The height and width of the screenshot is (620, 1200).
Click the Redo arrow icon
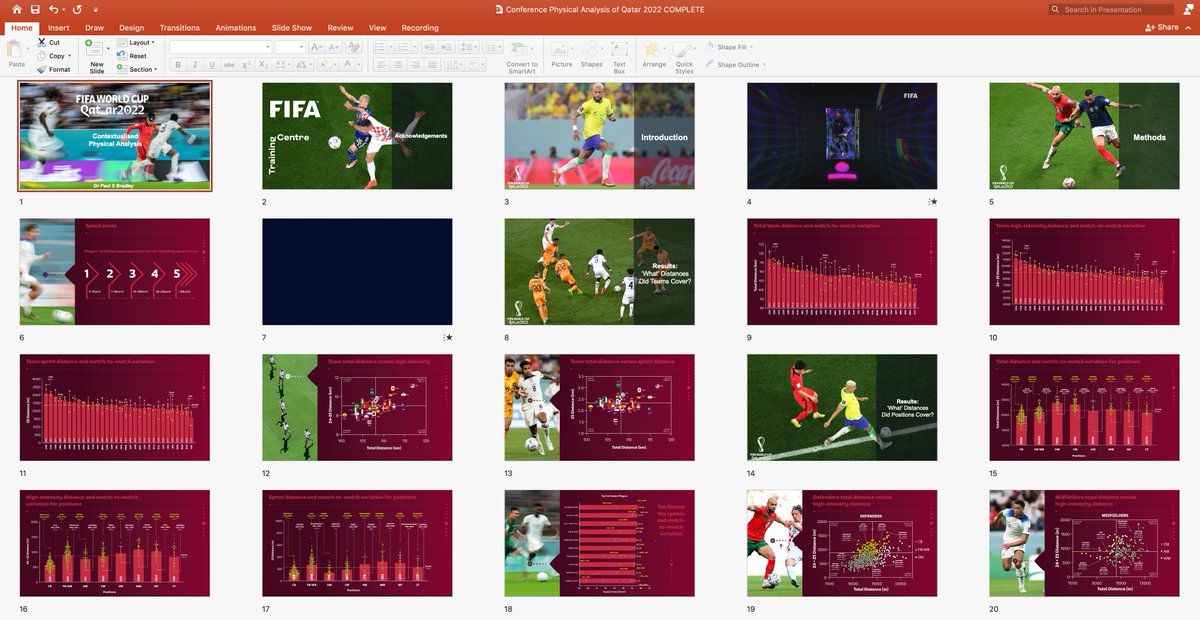click(x=77, y=9)
